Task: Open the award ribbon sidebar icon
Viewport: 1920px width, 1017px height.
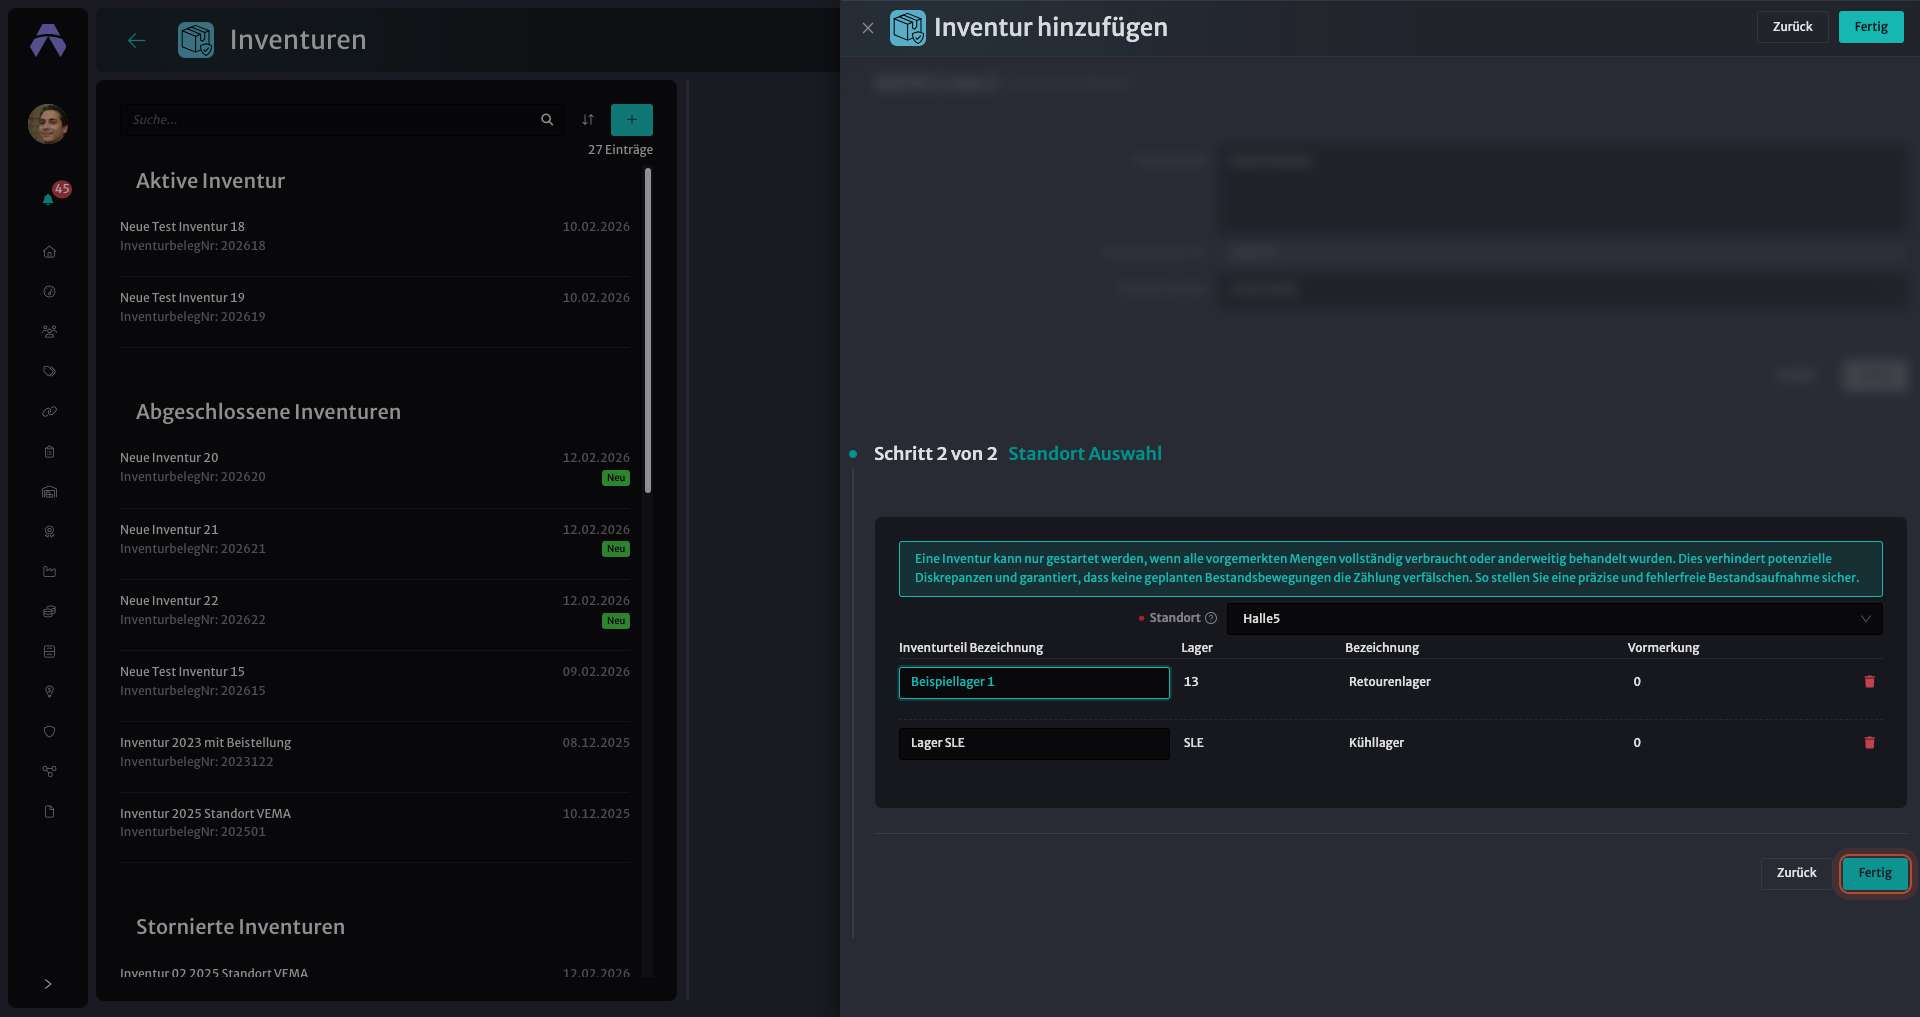Action: (49, 532)
